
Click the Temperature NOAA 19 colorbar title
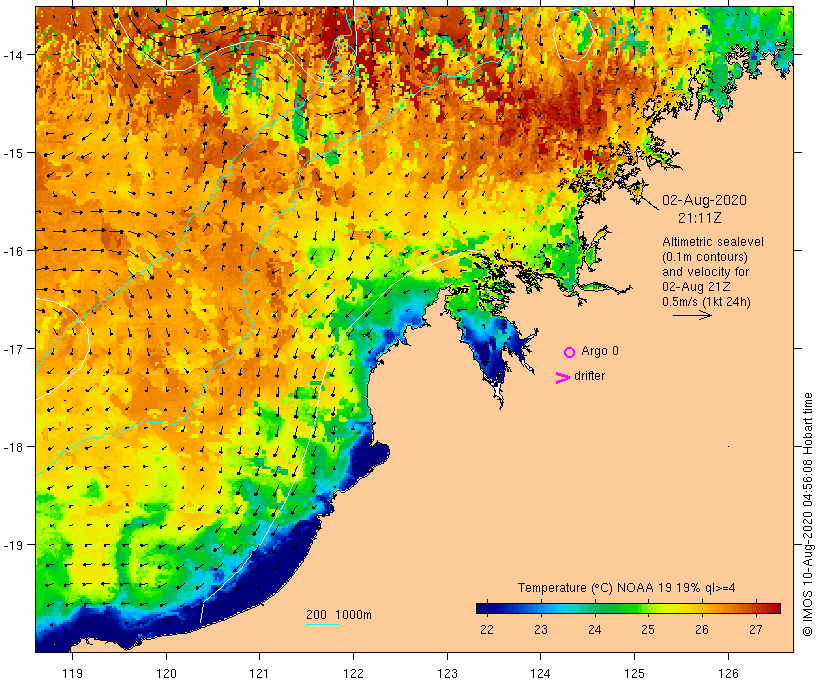pyautogui.click(x=627, y=588)
